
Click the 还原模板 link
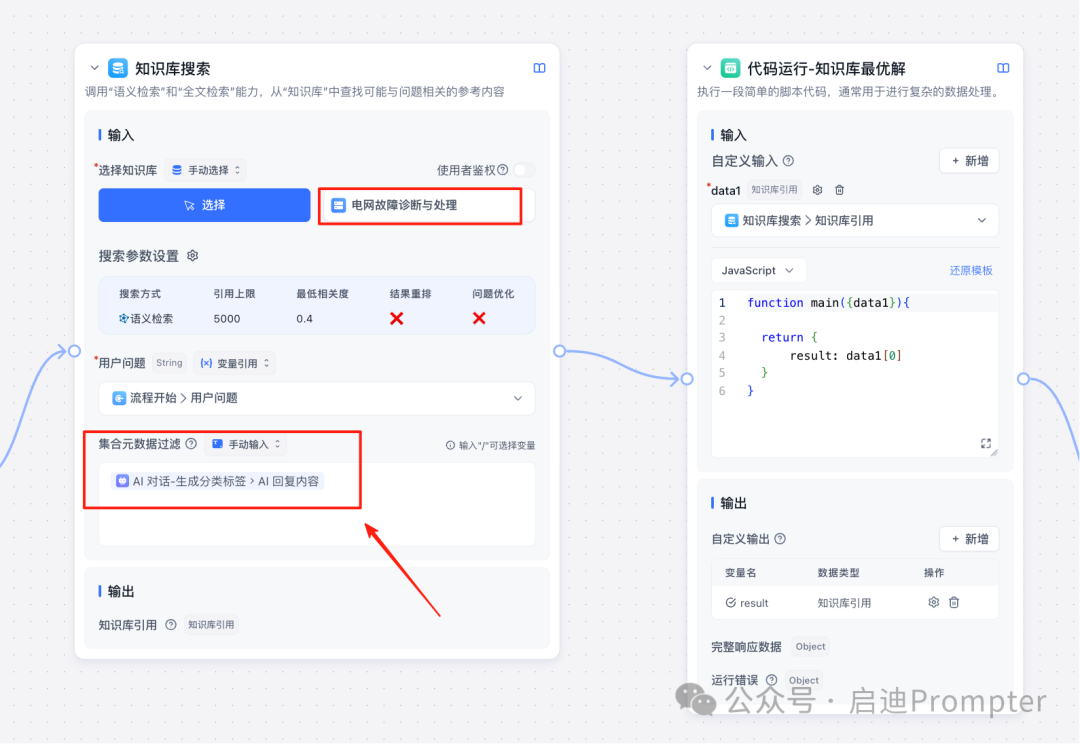(x=971, y=271)
